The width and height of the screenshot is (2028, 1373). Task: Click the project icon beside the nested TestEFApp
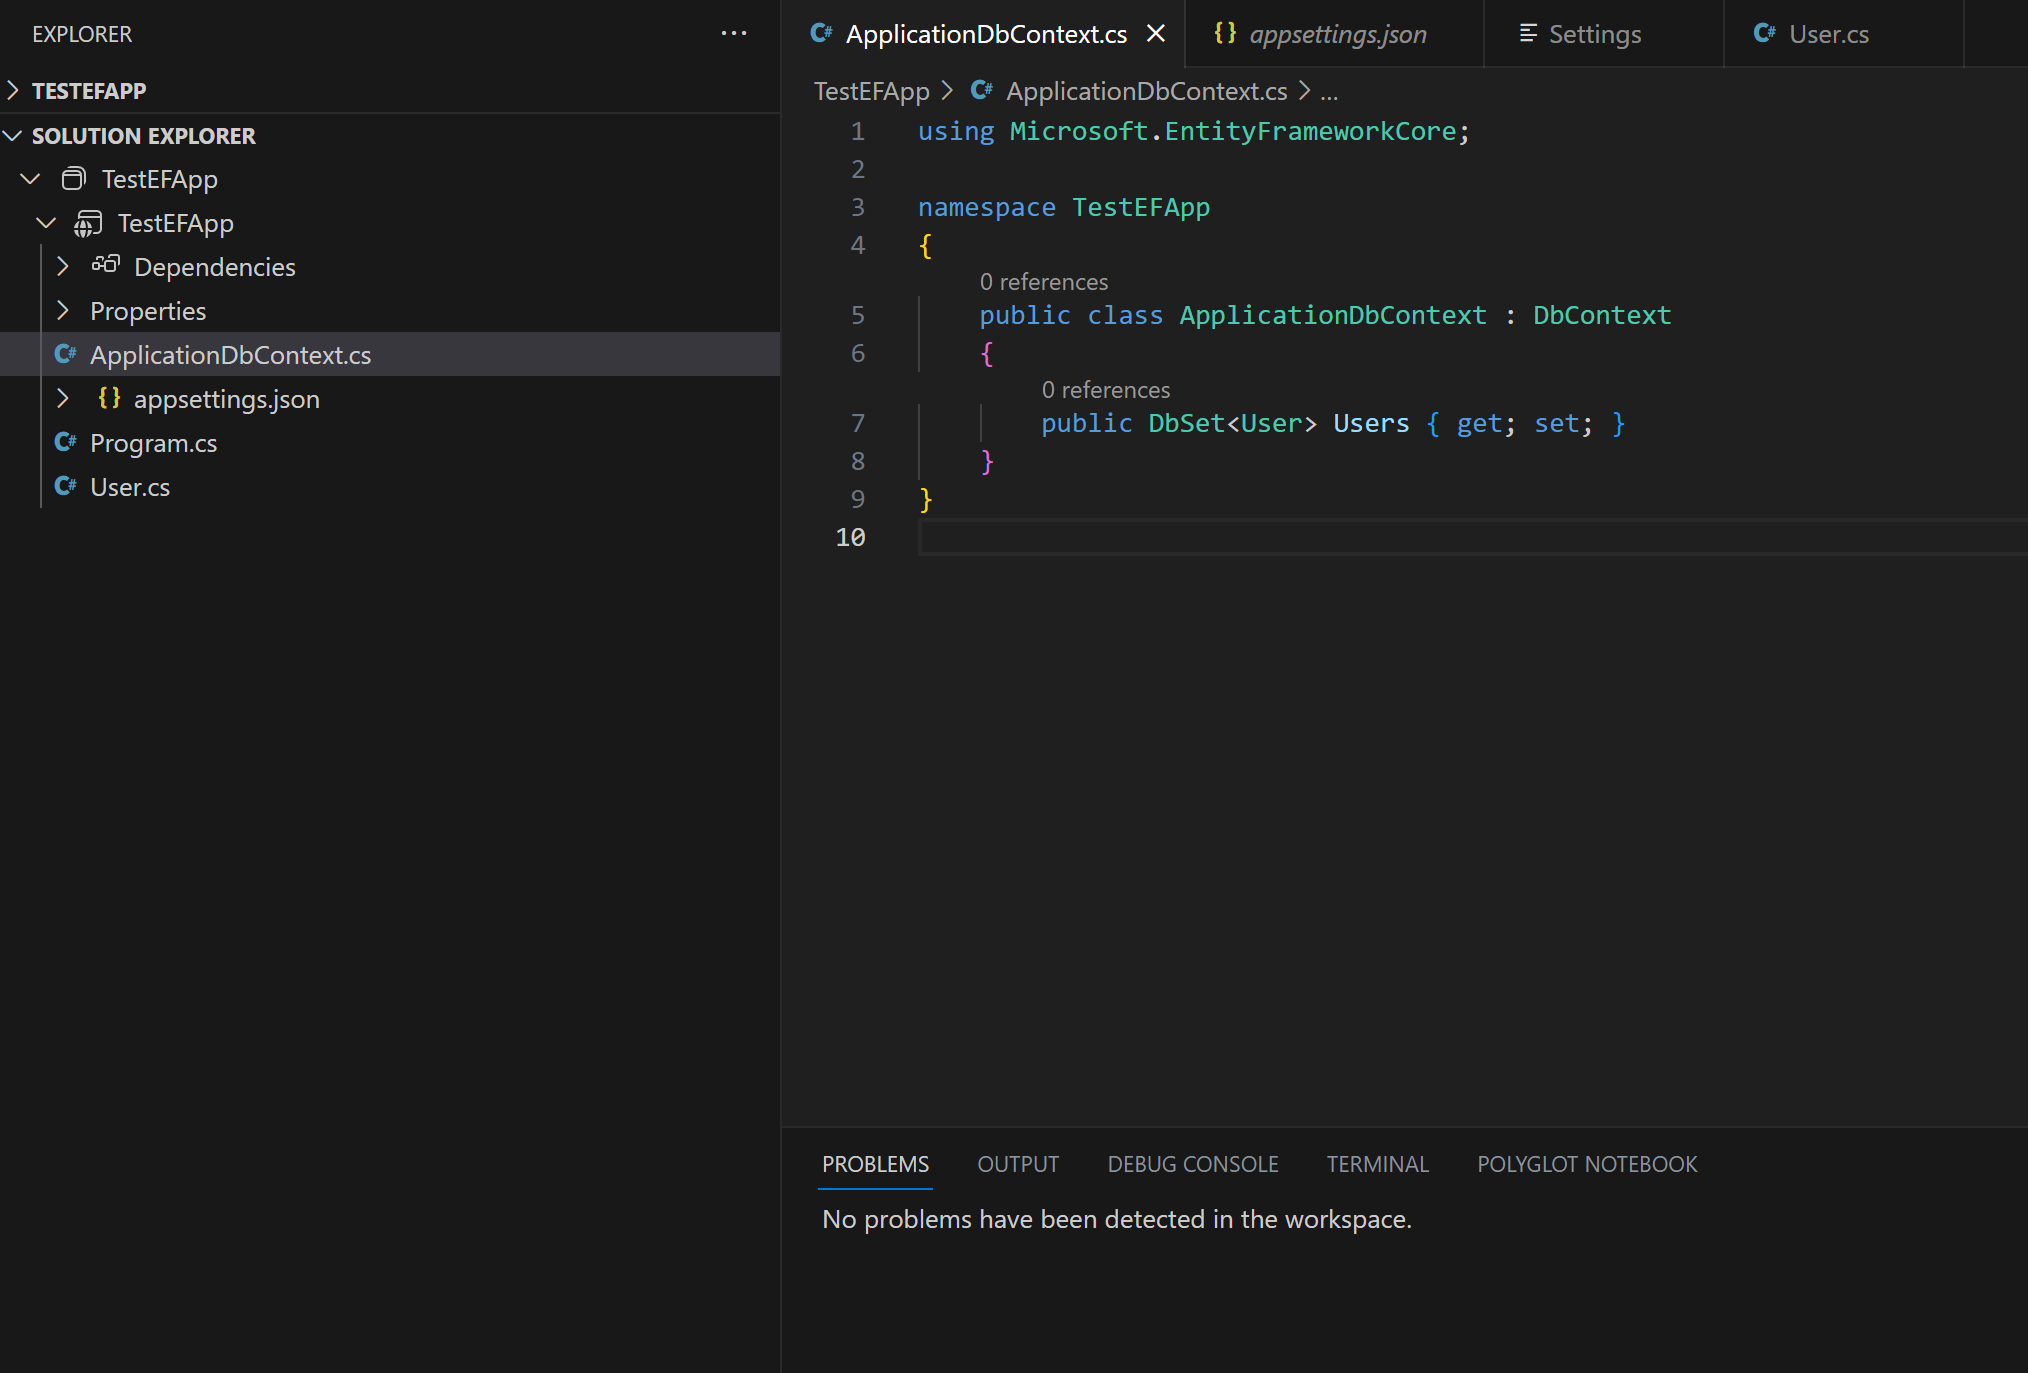pyautogui.click(x=87, y=223)
